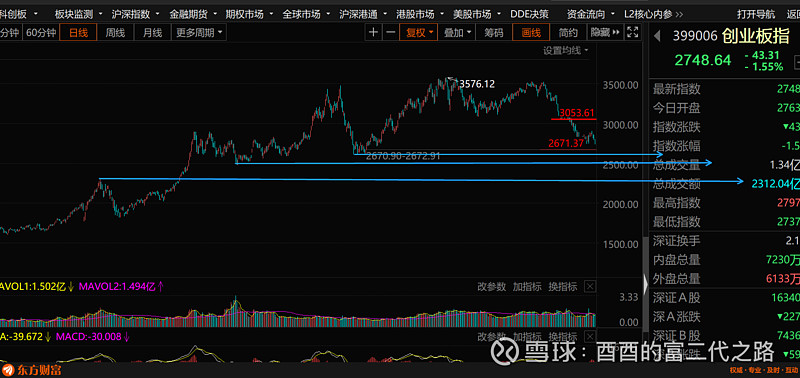Click 加指标 in volume panel
The image size is (800, 378).
(x=527, y=286)
